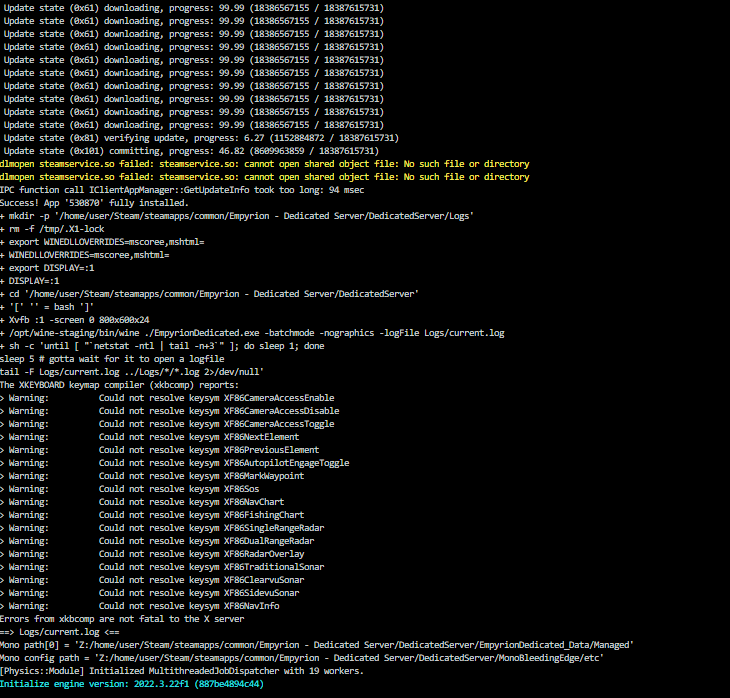Screen dimensions: 730x698
Task: Select the 'IClientAppManager::GetUpdateInfo took too long' line
Action: 182,190
